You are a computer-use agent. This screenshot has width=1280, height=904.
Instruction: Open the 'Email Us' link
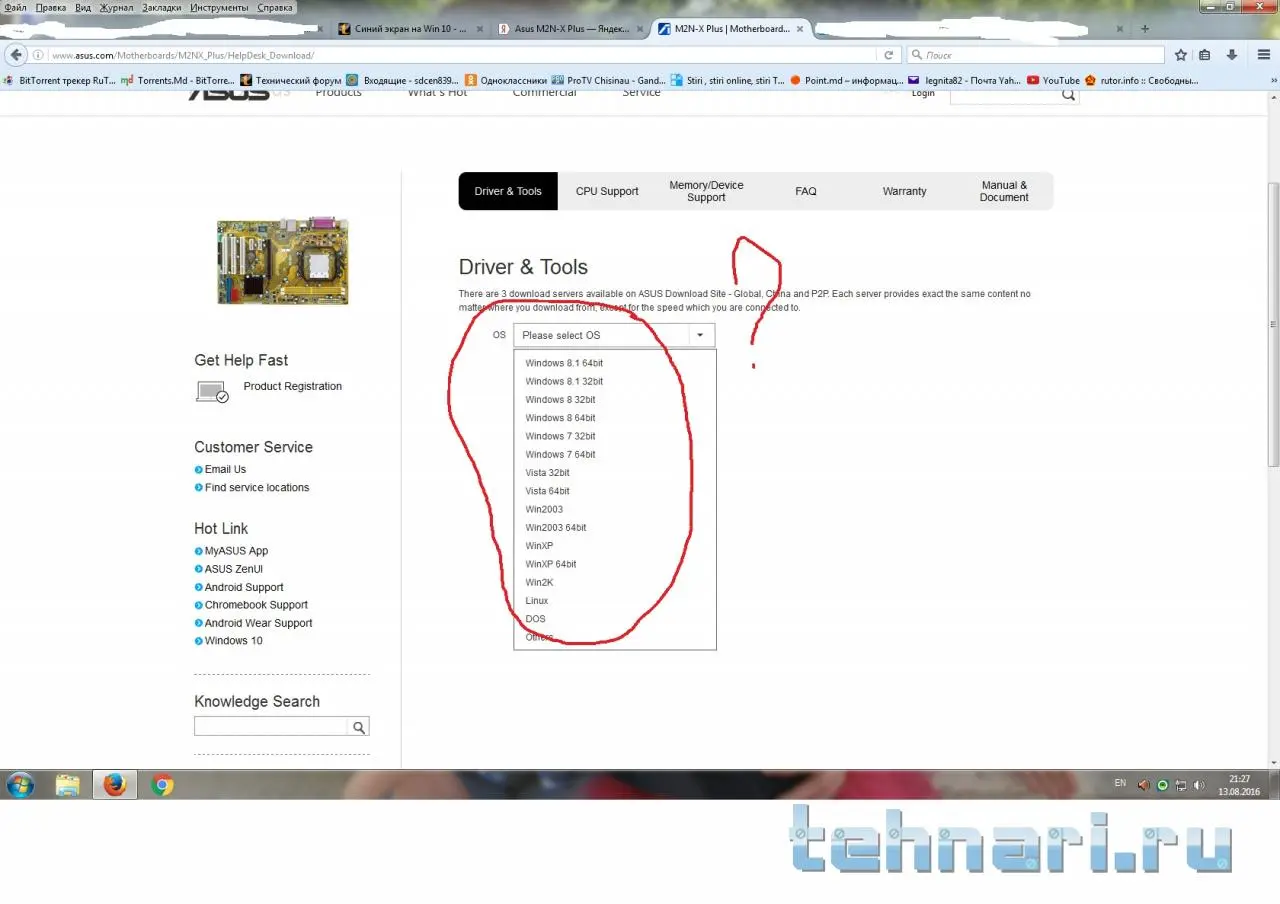pos(225,469)
